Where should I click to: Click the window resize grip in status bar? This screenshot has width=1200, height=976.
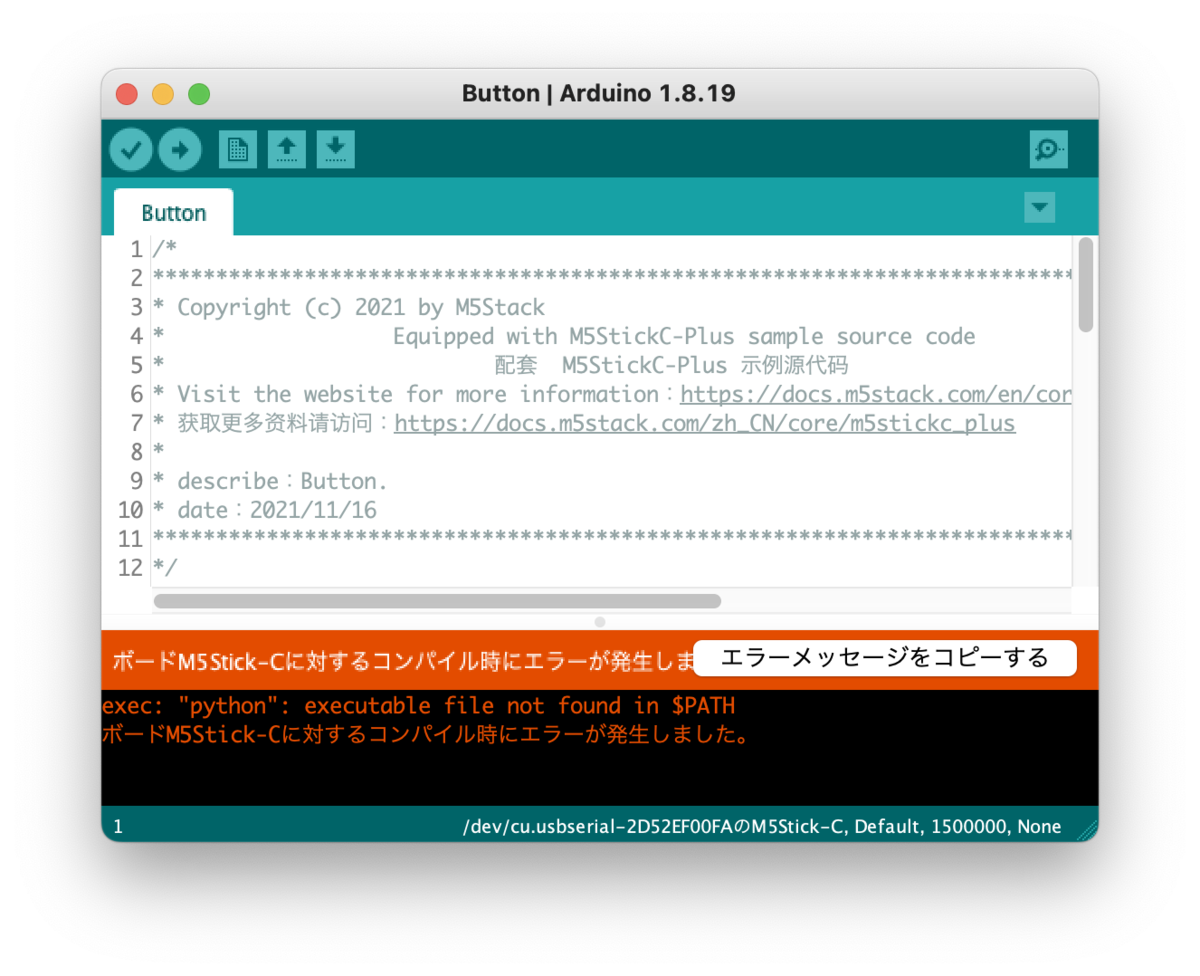pyautogui.click(x=1087, y=829)
